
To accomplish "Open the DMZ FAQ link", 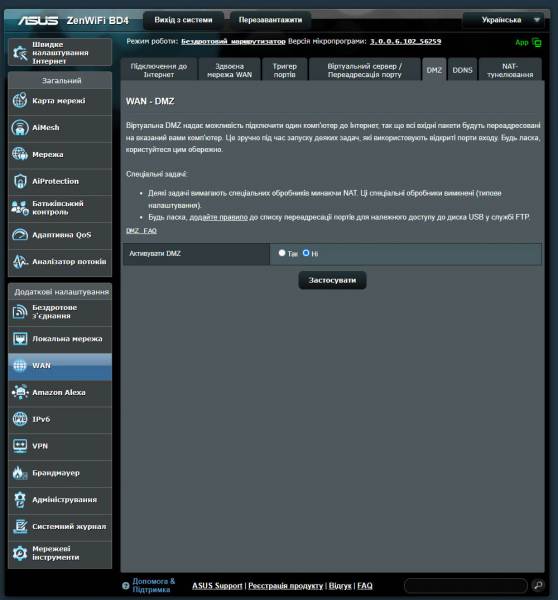I will pyautogui.click(x=141, y=231).
